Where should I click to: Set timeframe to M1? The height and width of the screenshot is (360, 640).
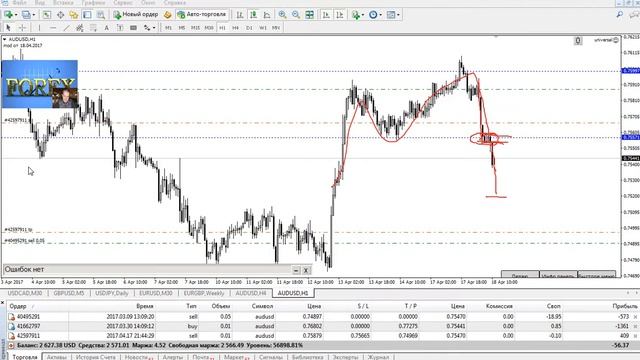click(x=168, y=28)
